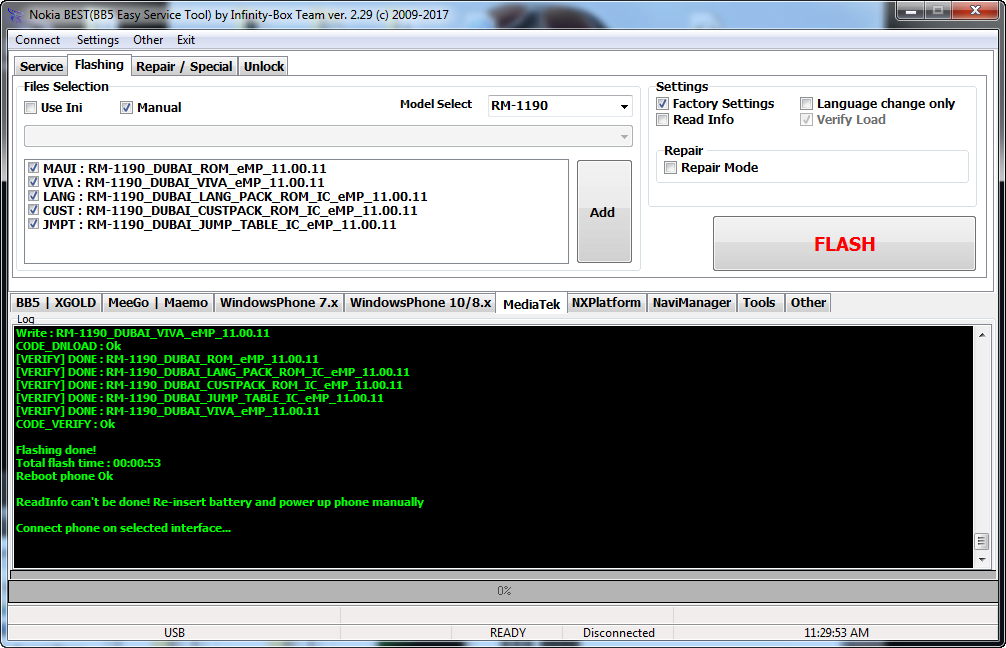Open the Model Select RM-1190 dropdown
The height and width of the screenshot is (648, 1006).
tap(559, 106)
